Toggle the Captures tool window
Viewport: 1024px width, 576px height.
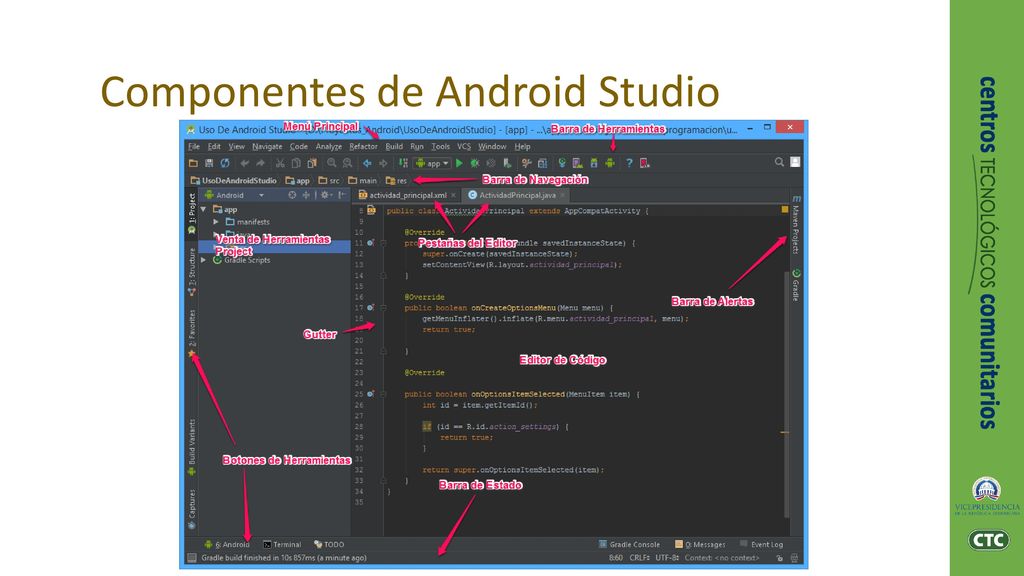tap(191, 509)
